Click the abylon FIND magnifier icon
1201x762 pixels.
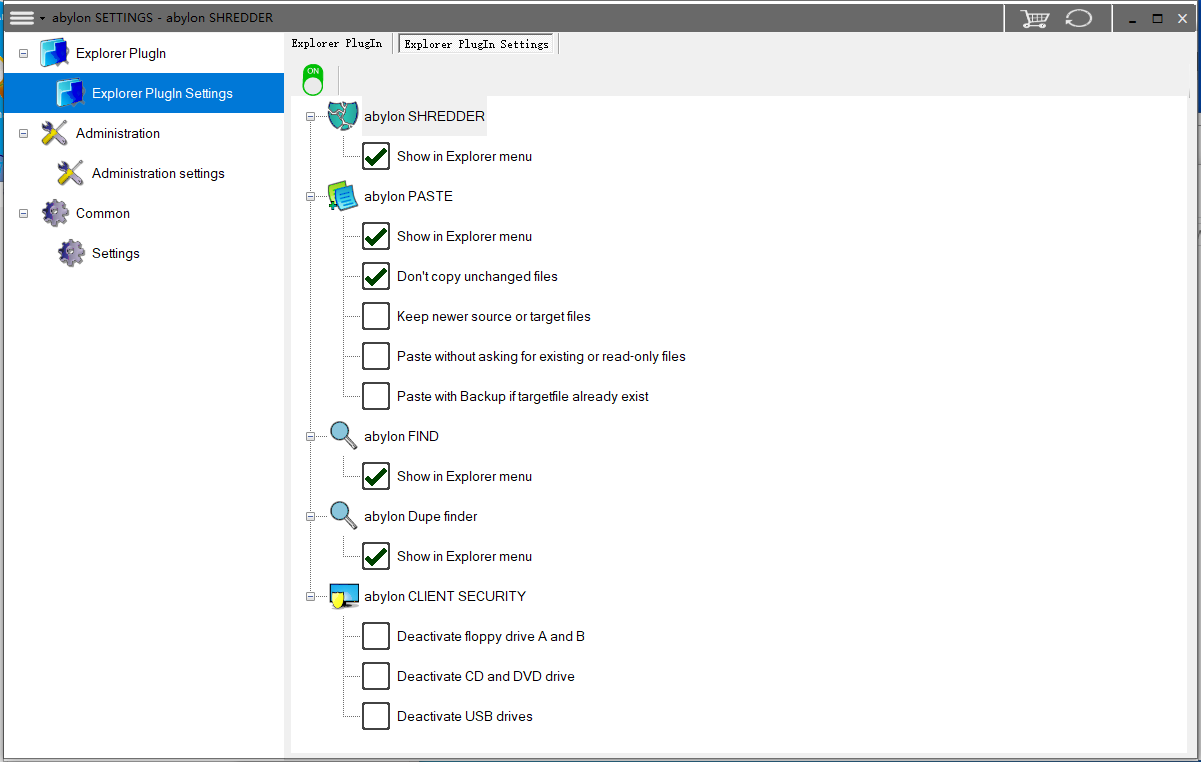(x=343, y=436)
